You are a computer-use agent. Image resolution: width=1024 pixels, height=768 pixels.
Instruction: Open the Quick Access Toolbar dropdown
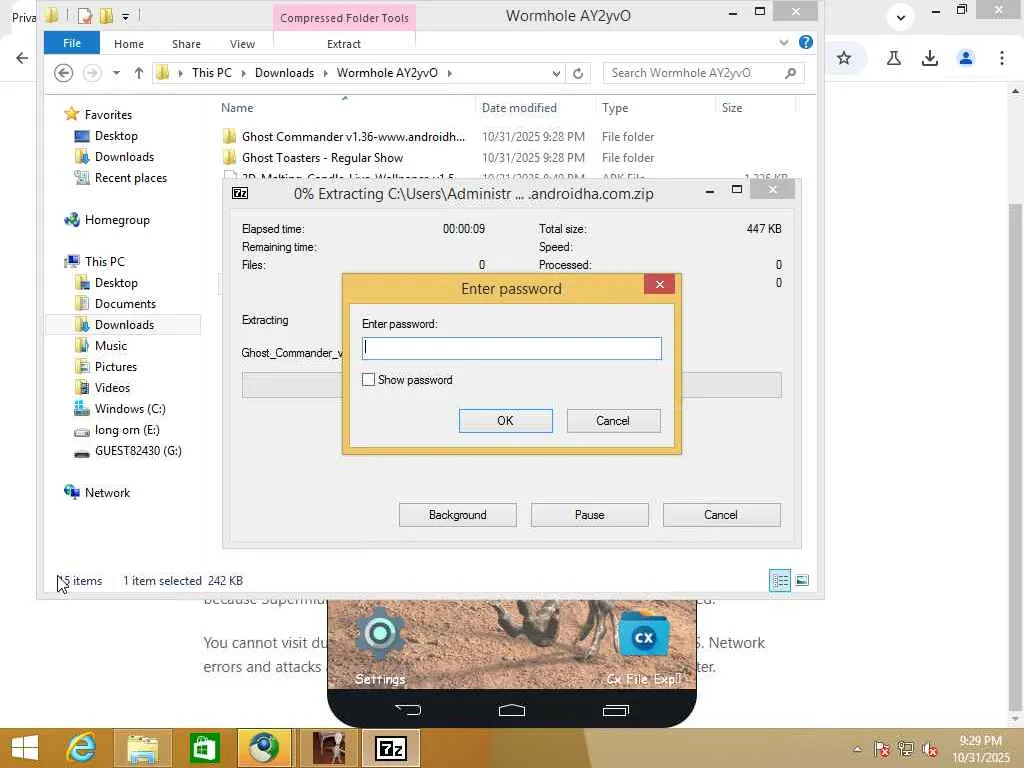click(125, 15)
